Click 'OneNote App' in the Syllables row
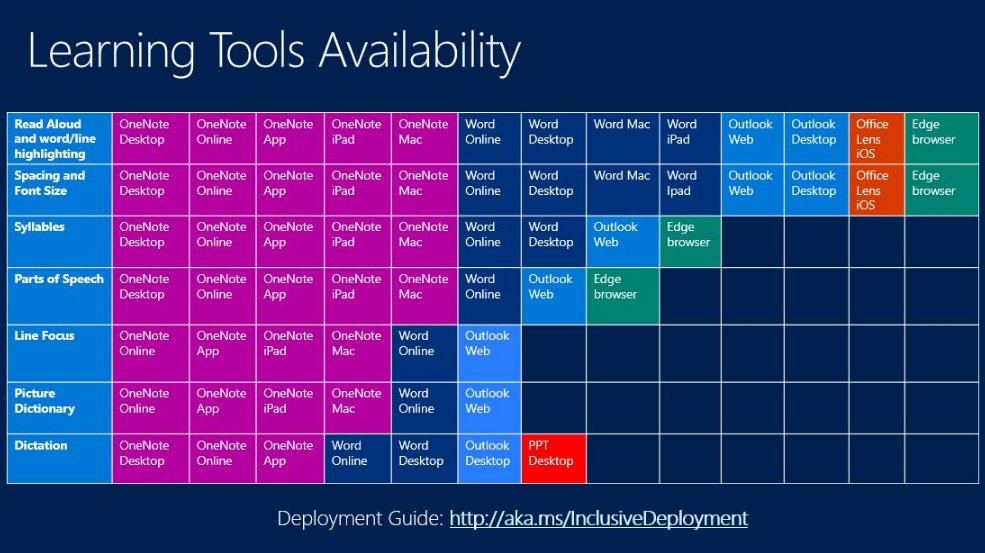 [290, 242]
